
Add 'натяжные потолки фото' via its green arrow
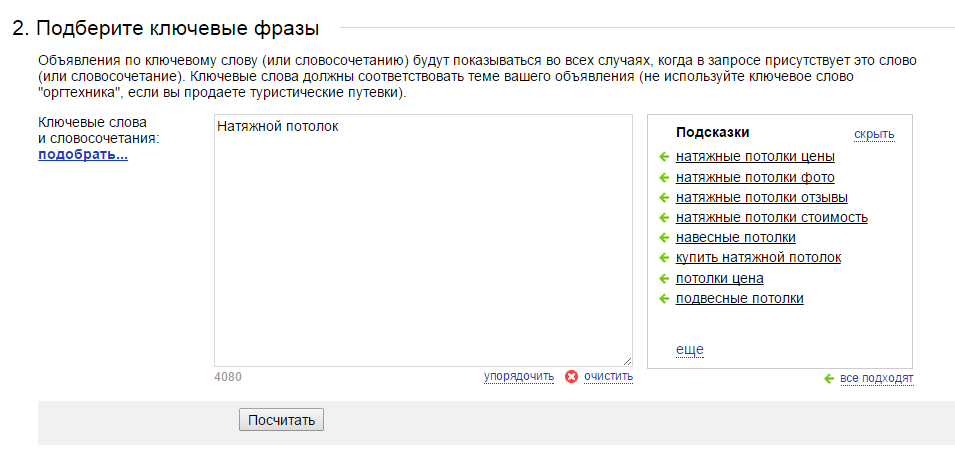[x=664, y=178]
